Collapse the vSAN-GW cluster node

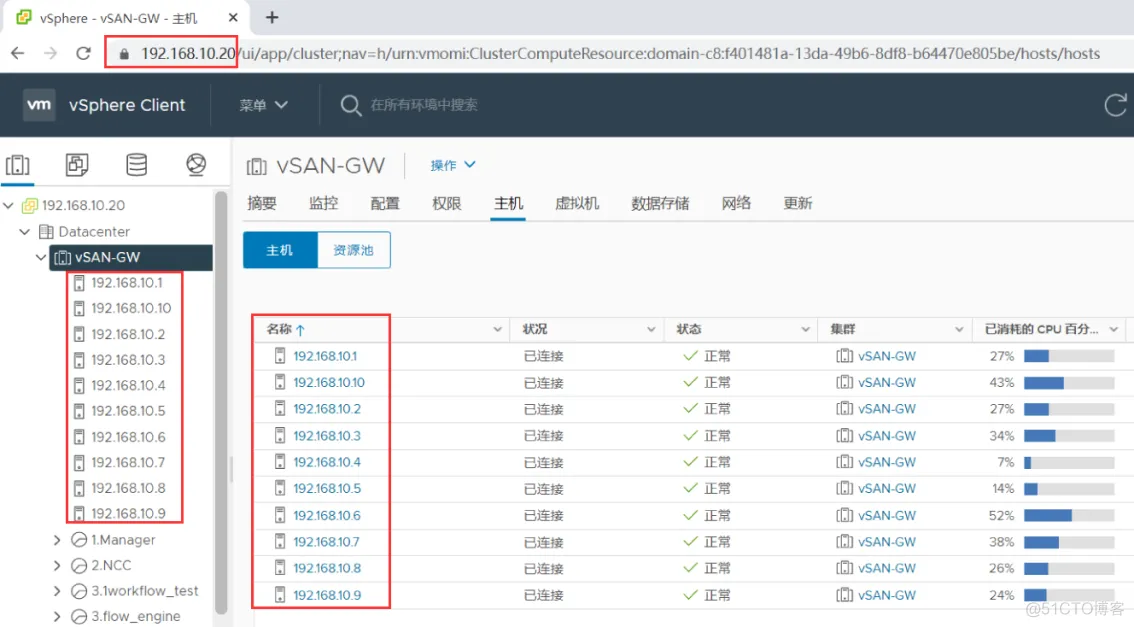tap(40, 257)
